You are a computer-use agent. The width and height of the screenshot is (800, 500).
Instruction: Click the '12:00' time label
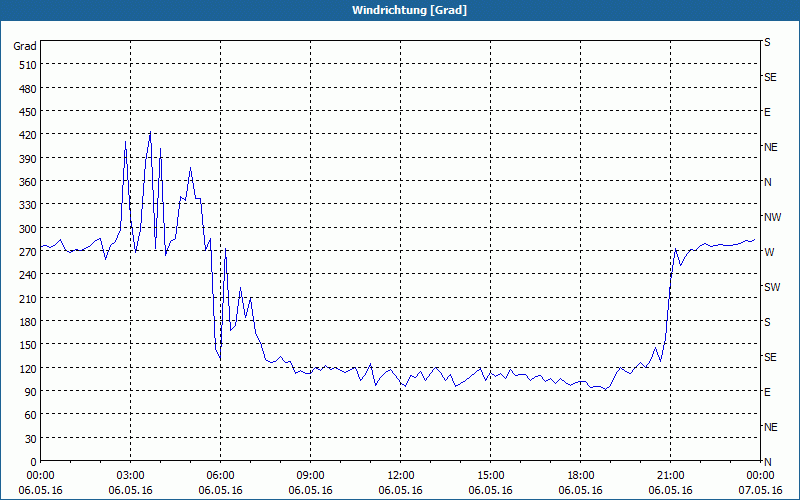coord(401,476)
